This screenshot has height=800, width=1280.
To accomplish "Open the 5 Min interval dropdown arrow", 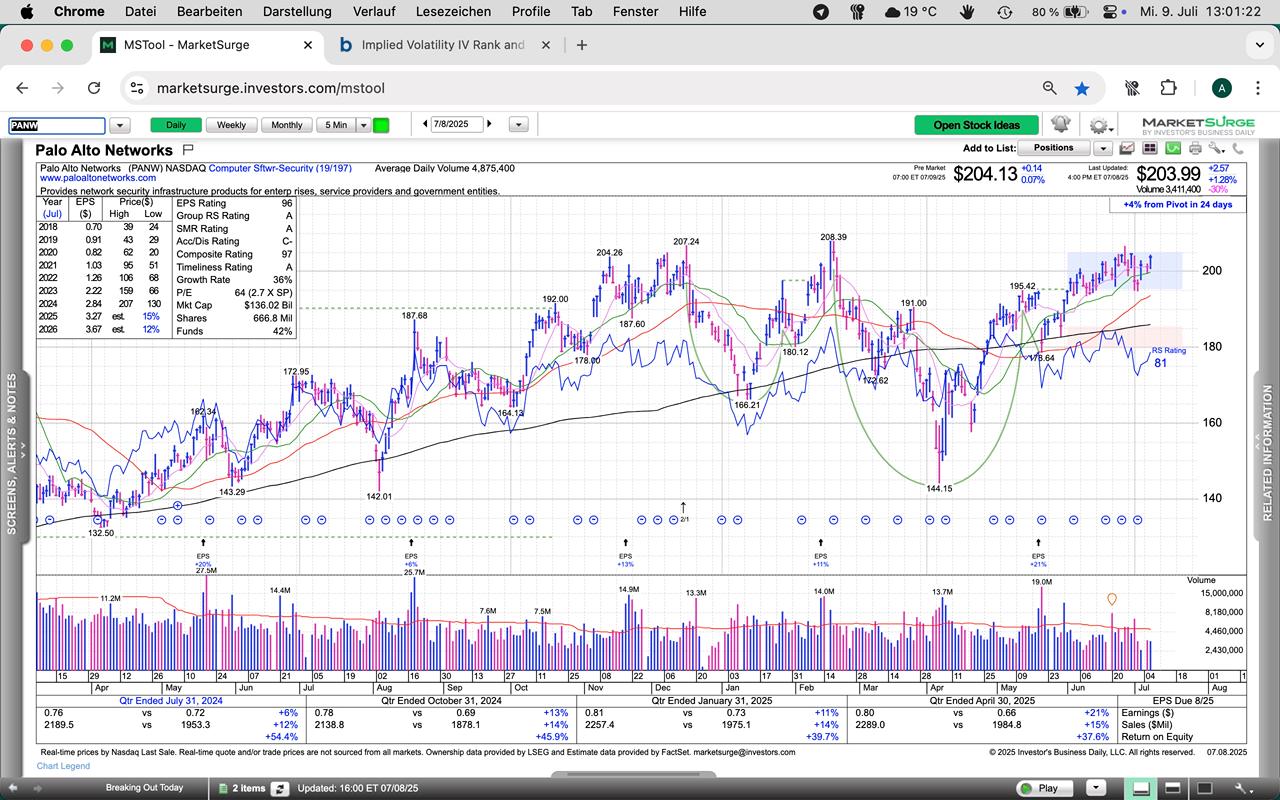I will pos(363,125).
